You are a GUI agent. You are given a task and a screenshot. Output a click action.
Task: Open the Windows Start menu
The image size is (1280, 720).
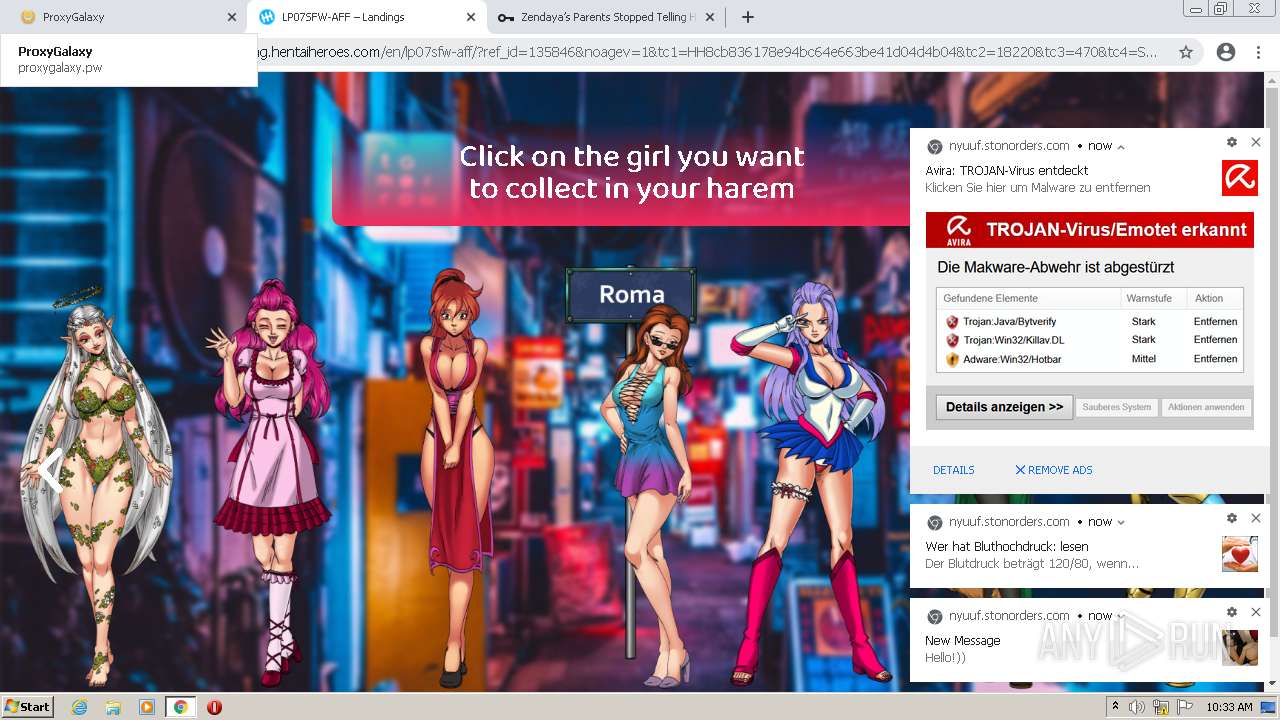(x=28, y=706)
